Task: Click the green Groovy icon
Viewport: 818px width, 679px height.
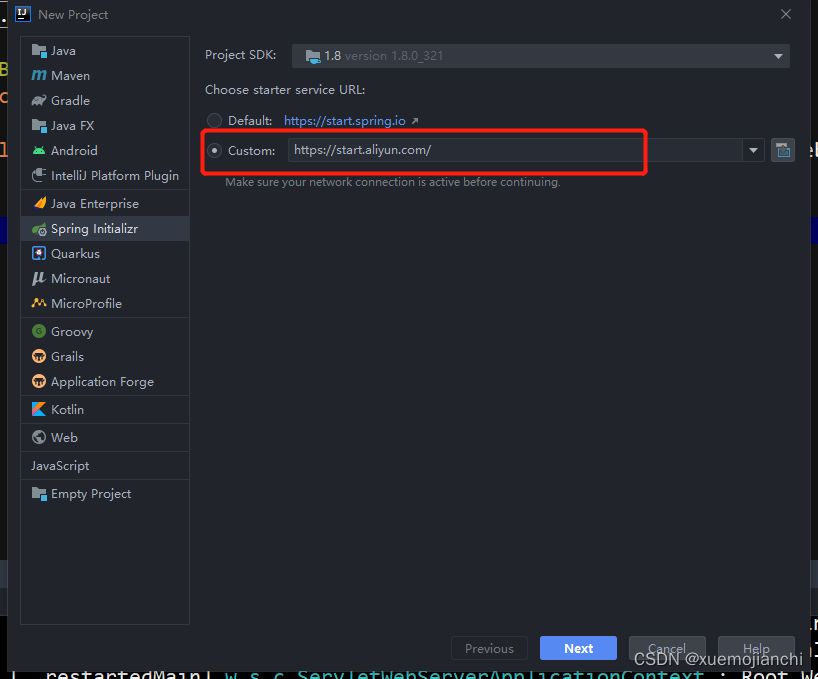Action: [x=39, y=331]
